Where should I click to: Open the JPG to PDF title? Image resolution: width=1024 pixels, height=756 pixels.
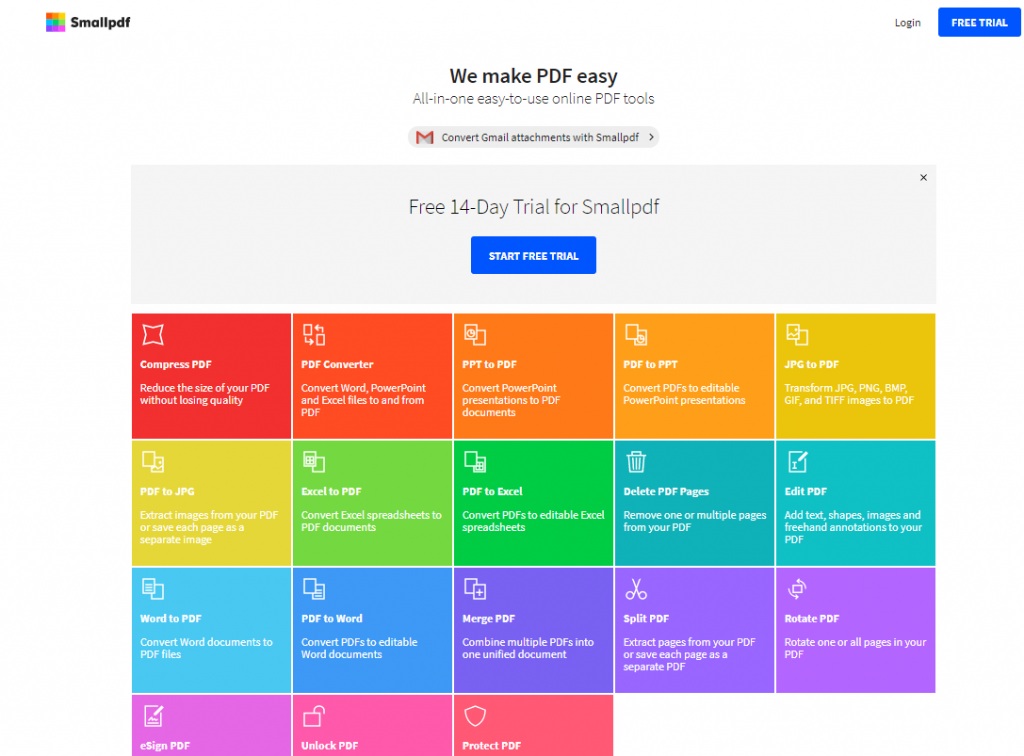pos(811,364)
